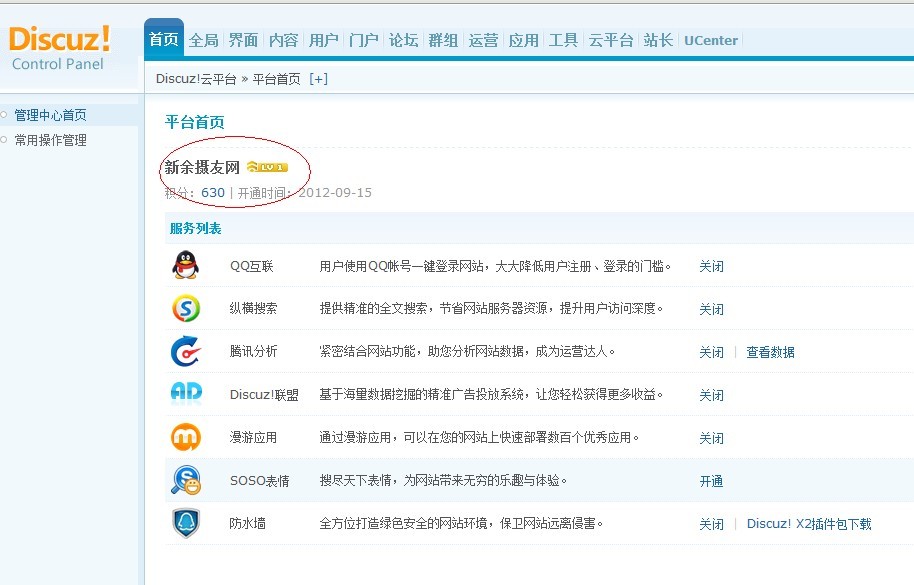Click the 纵横搜索 description text
Viewport: 914px width, 585px height.
tap(491, 308)
